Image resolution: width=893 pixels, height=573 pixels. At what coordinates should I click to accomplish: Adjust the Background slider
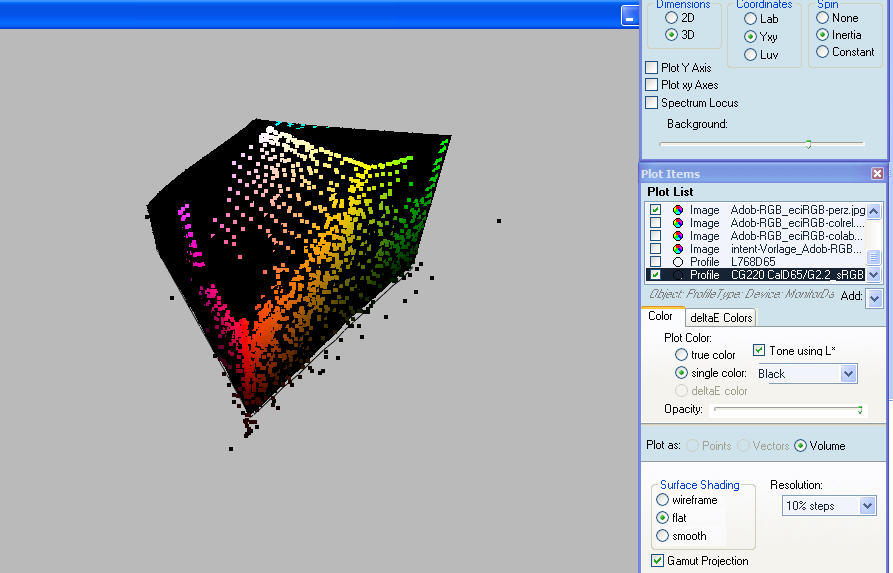[x=808, y=144]
